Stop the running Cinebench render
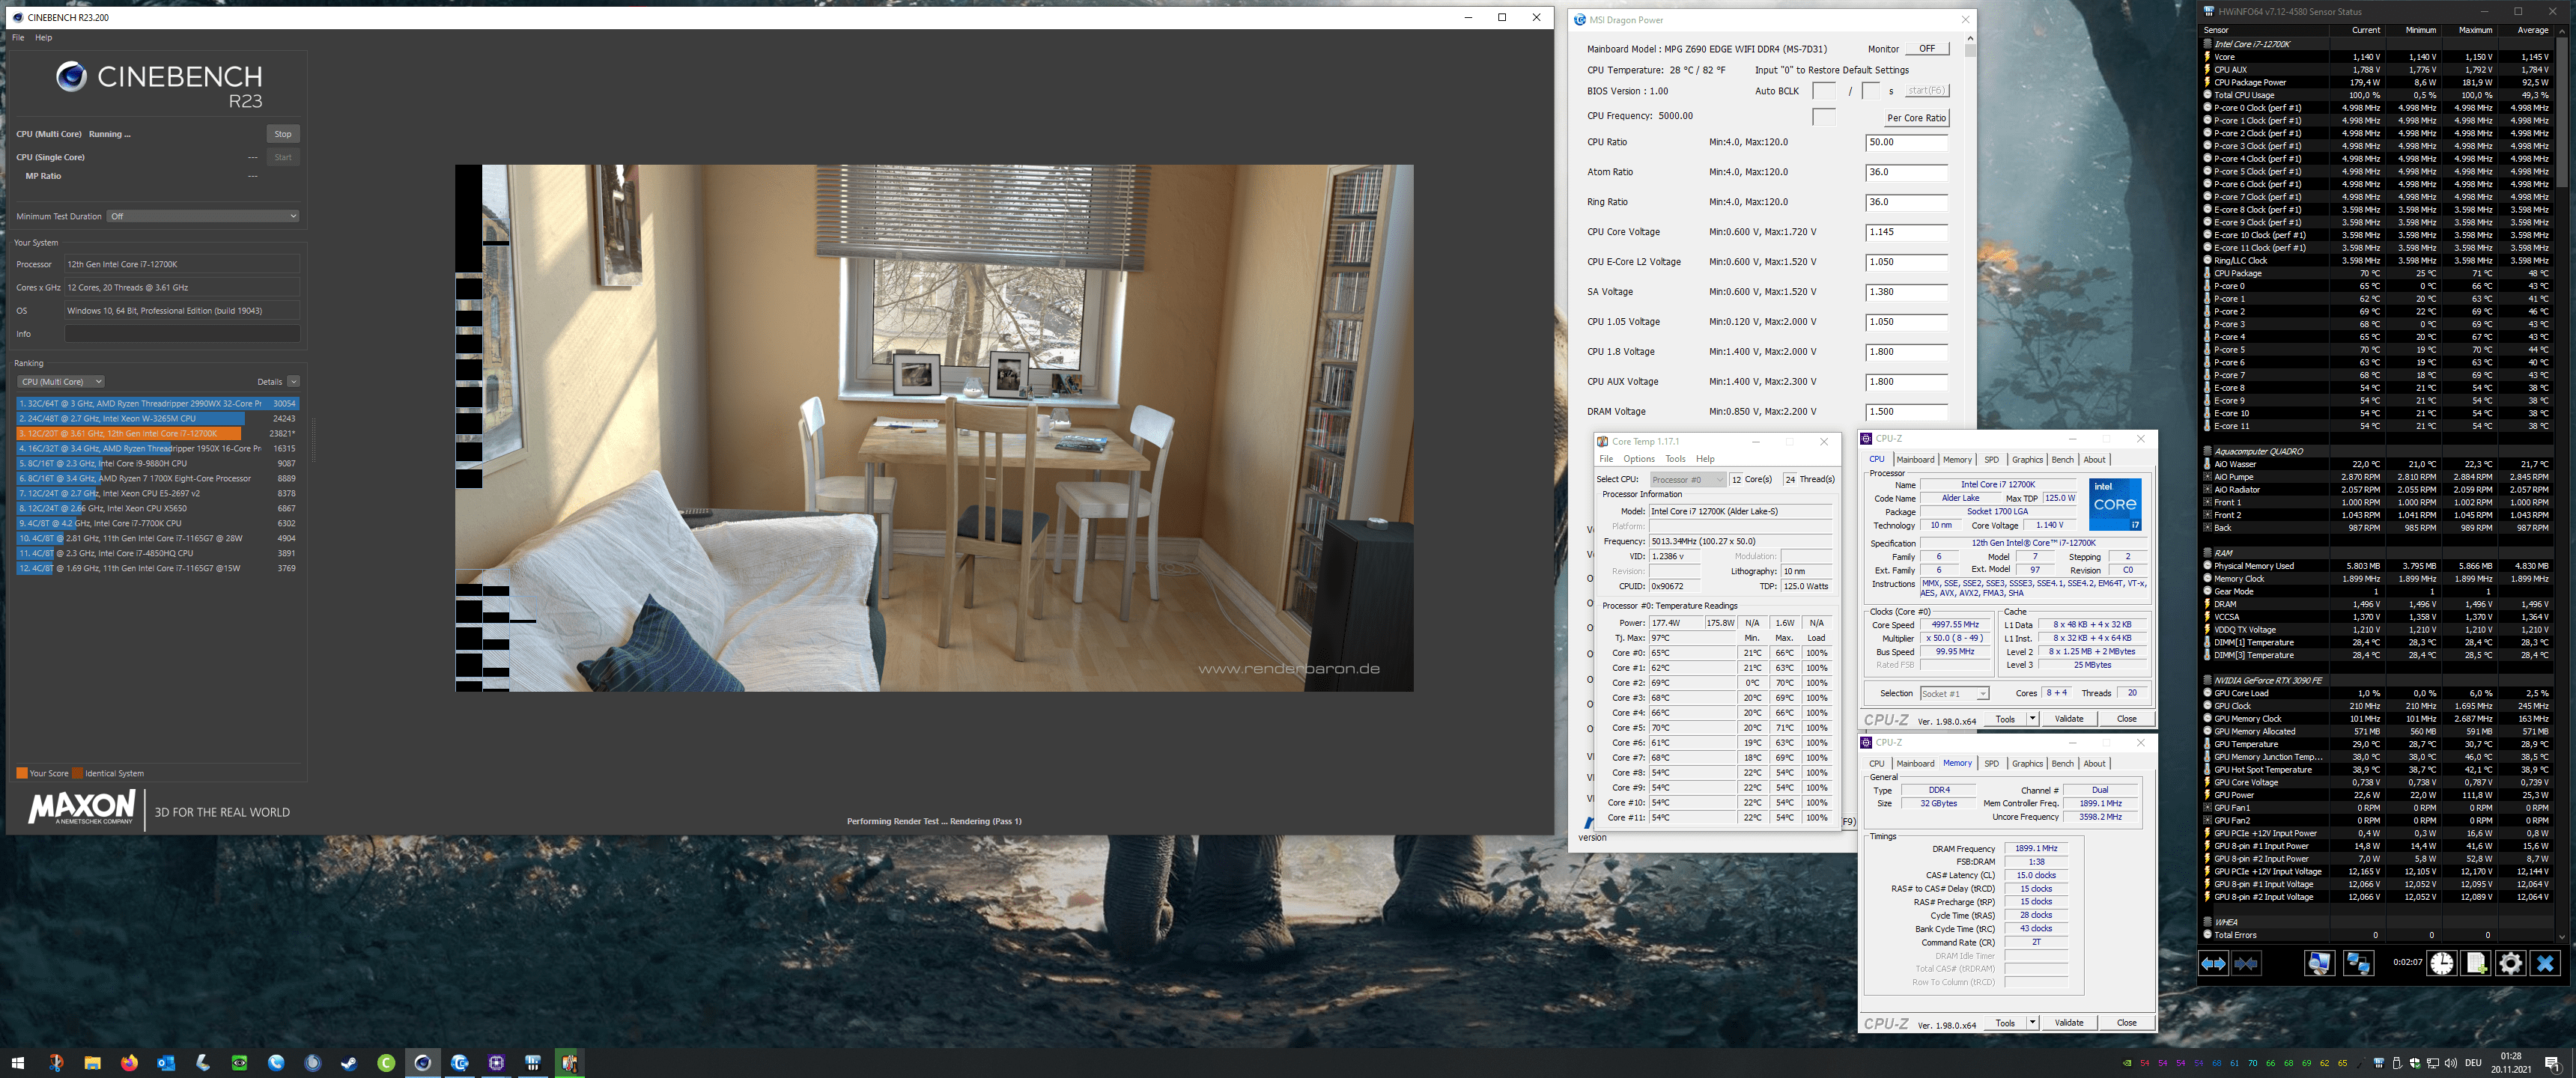The height and width of the screenshot is (1078, 2576). (283, 134)
